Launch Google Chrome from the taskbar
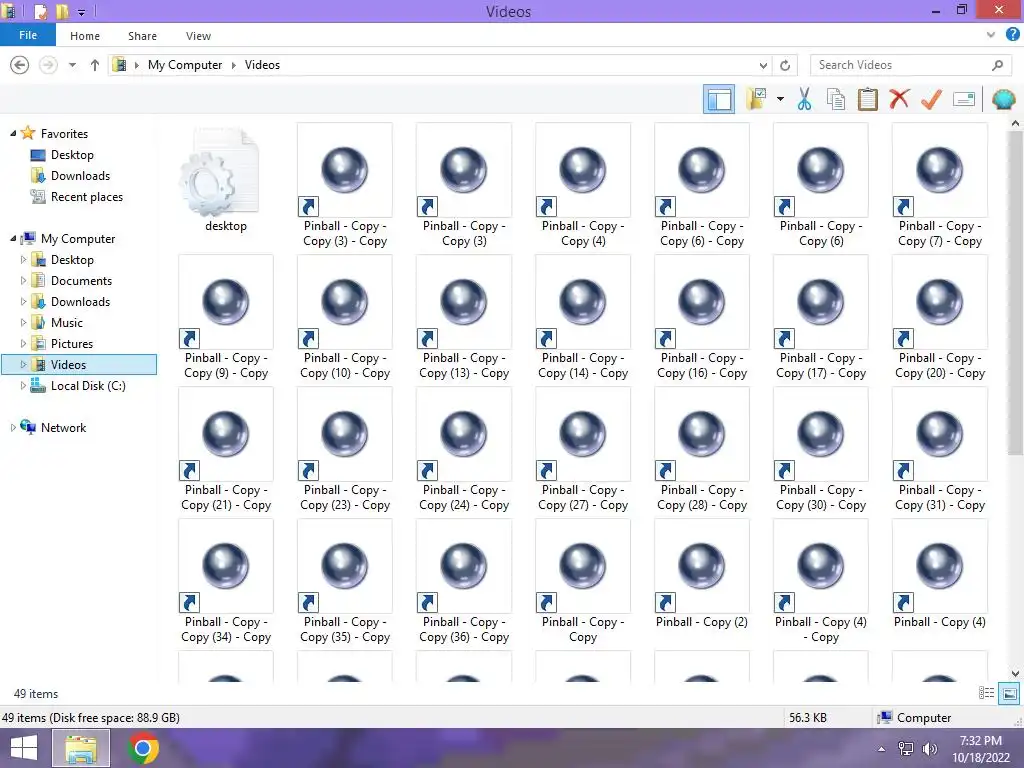Screen dimensions: 1024x768 tap(143, 748)
